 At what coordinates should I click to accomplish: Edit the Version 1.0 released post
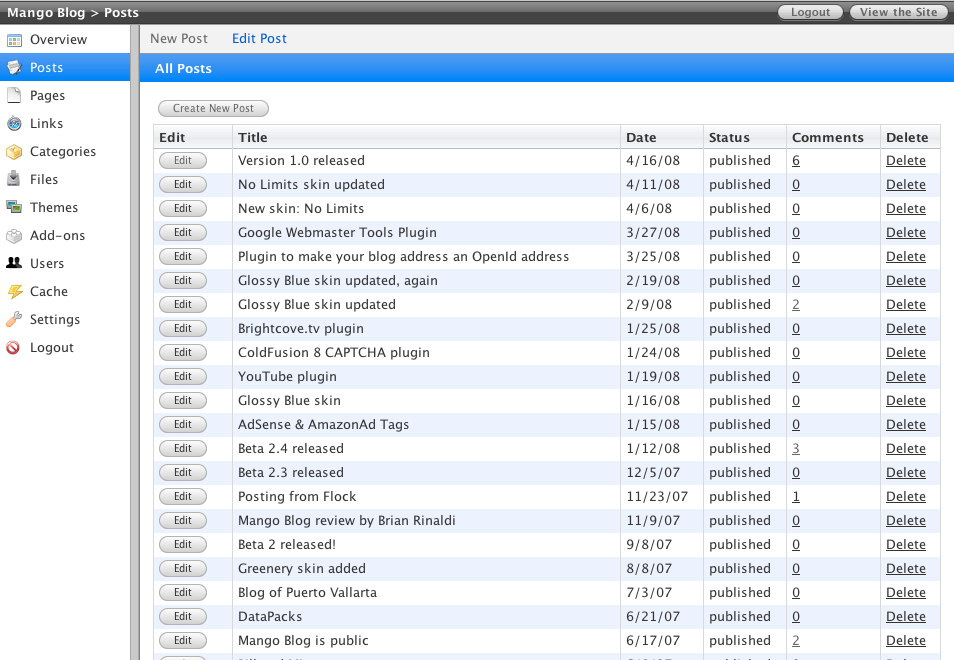click(183, 161)
